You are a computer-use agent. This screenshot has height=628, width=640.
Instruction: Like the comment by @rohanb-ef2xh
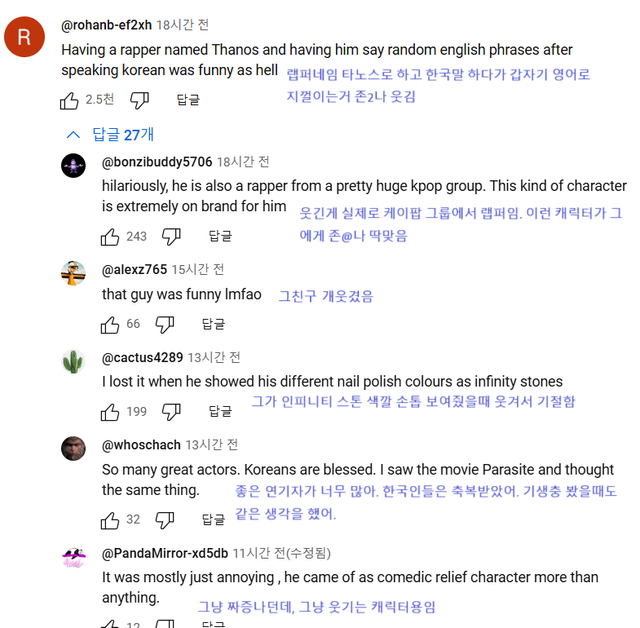pyautogui.click(x=70, y=99)
